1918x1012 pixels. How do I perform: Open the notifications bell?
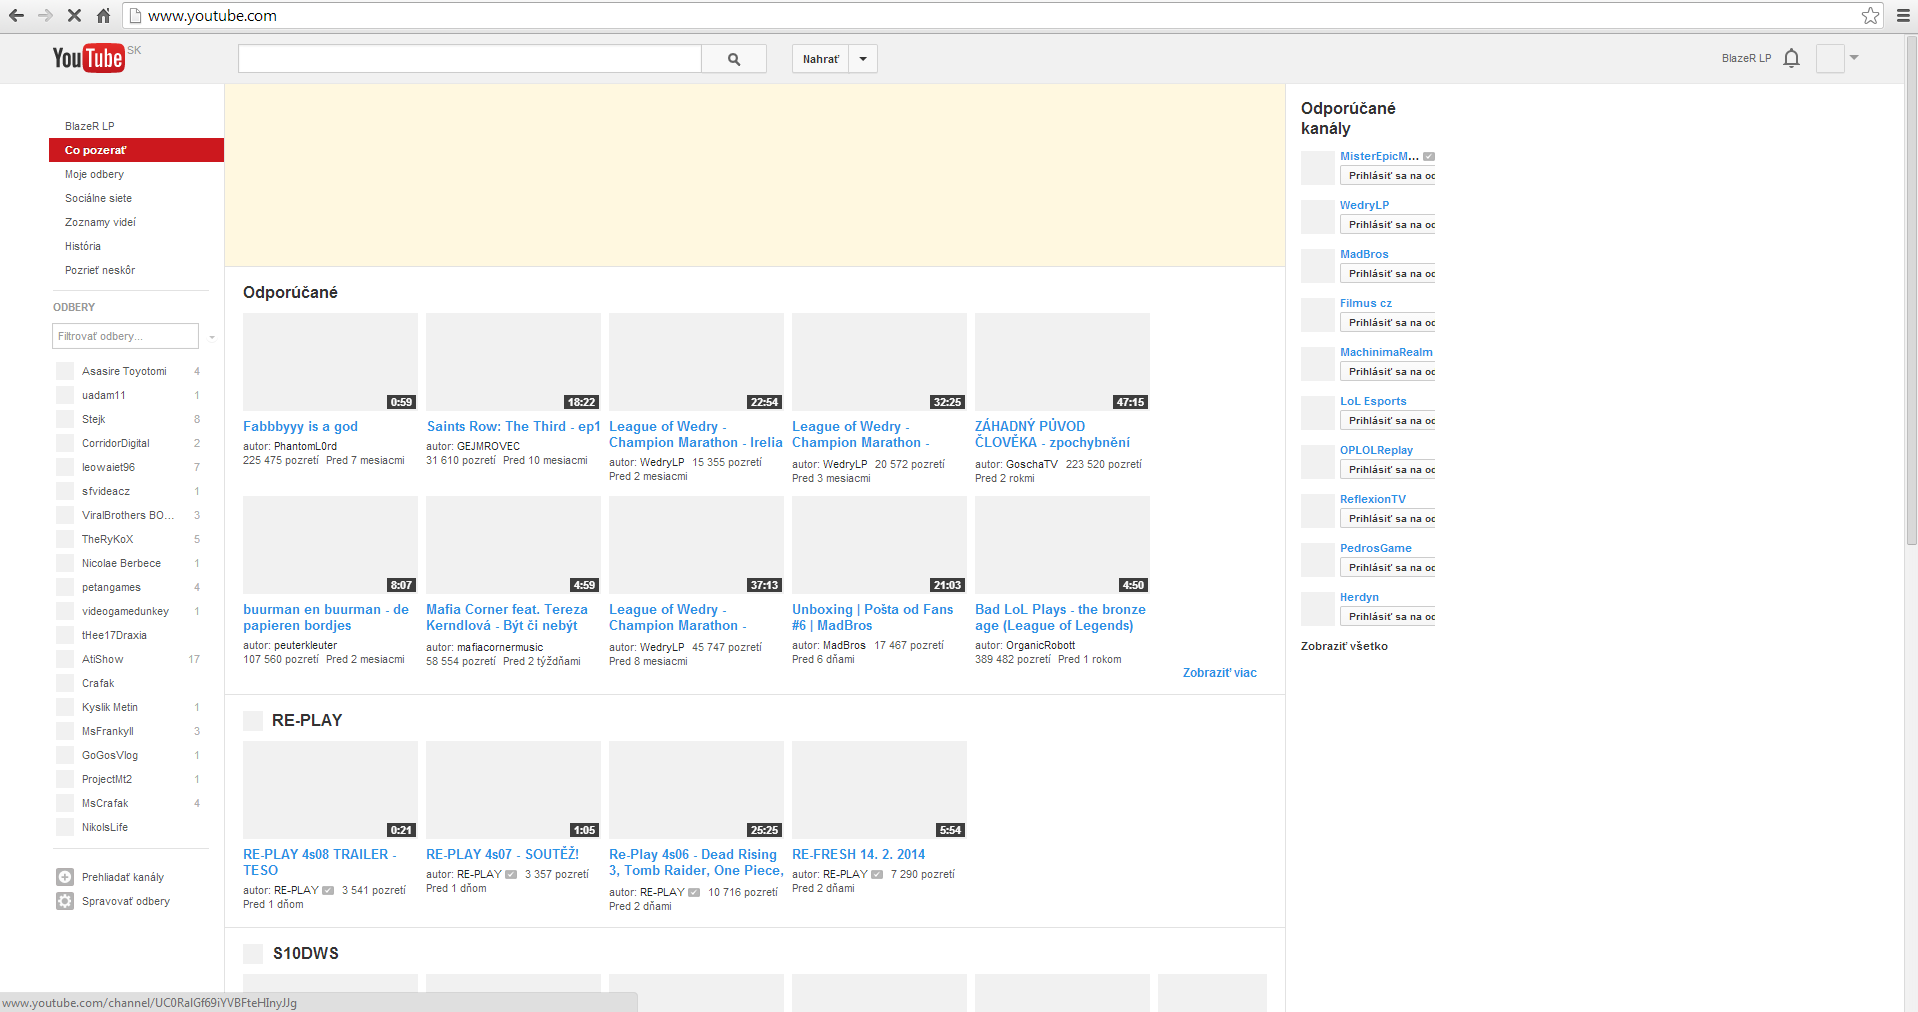point(1792,58)
